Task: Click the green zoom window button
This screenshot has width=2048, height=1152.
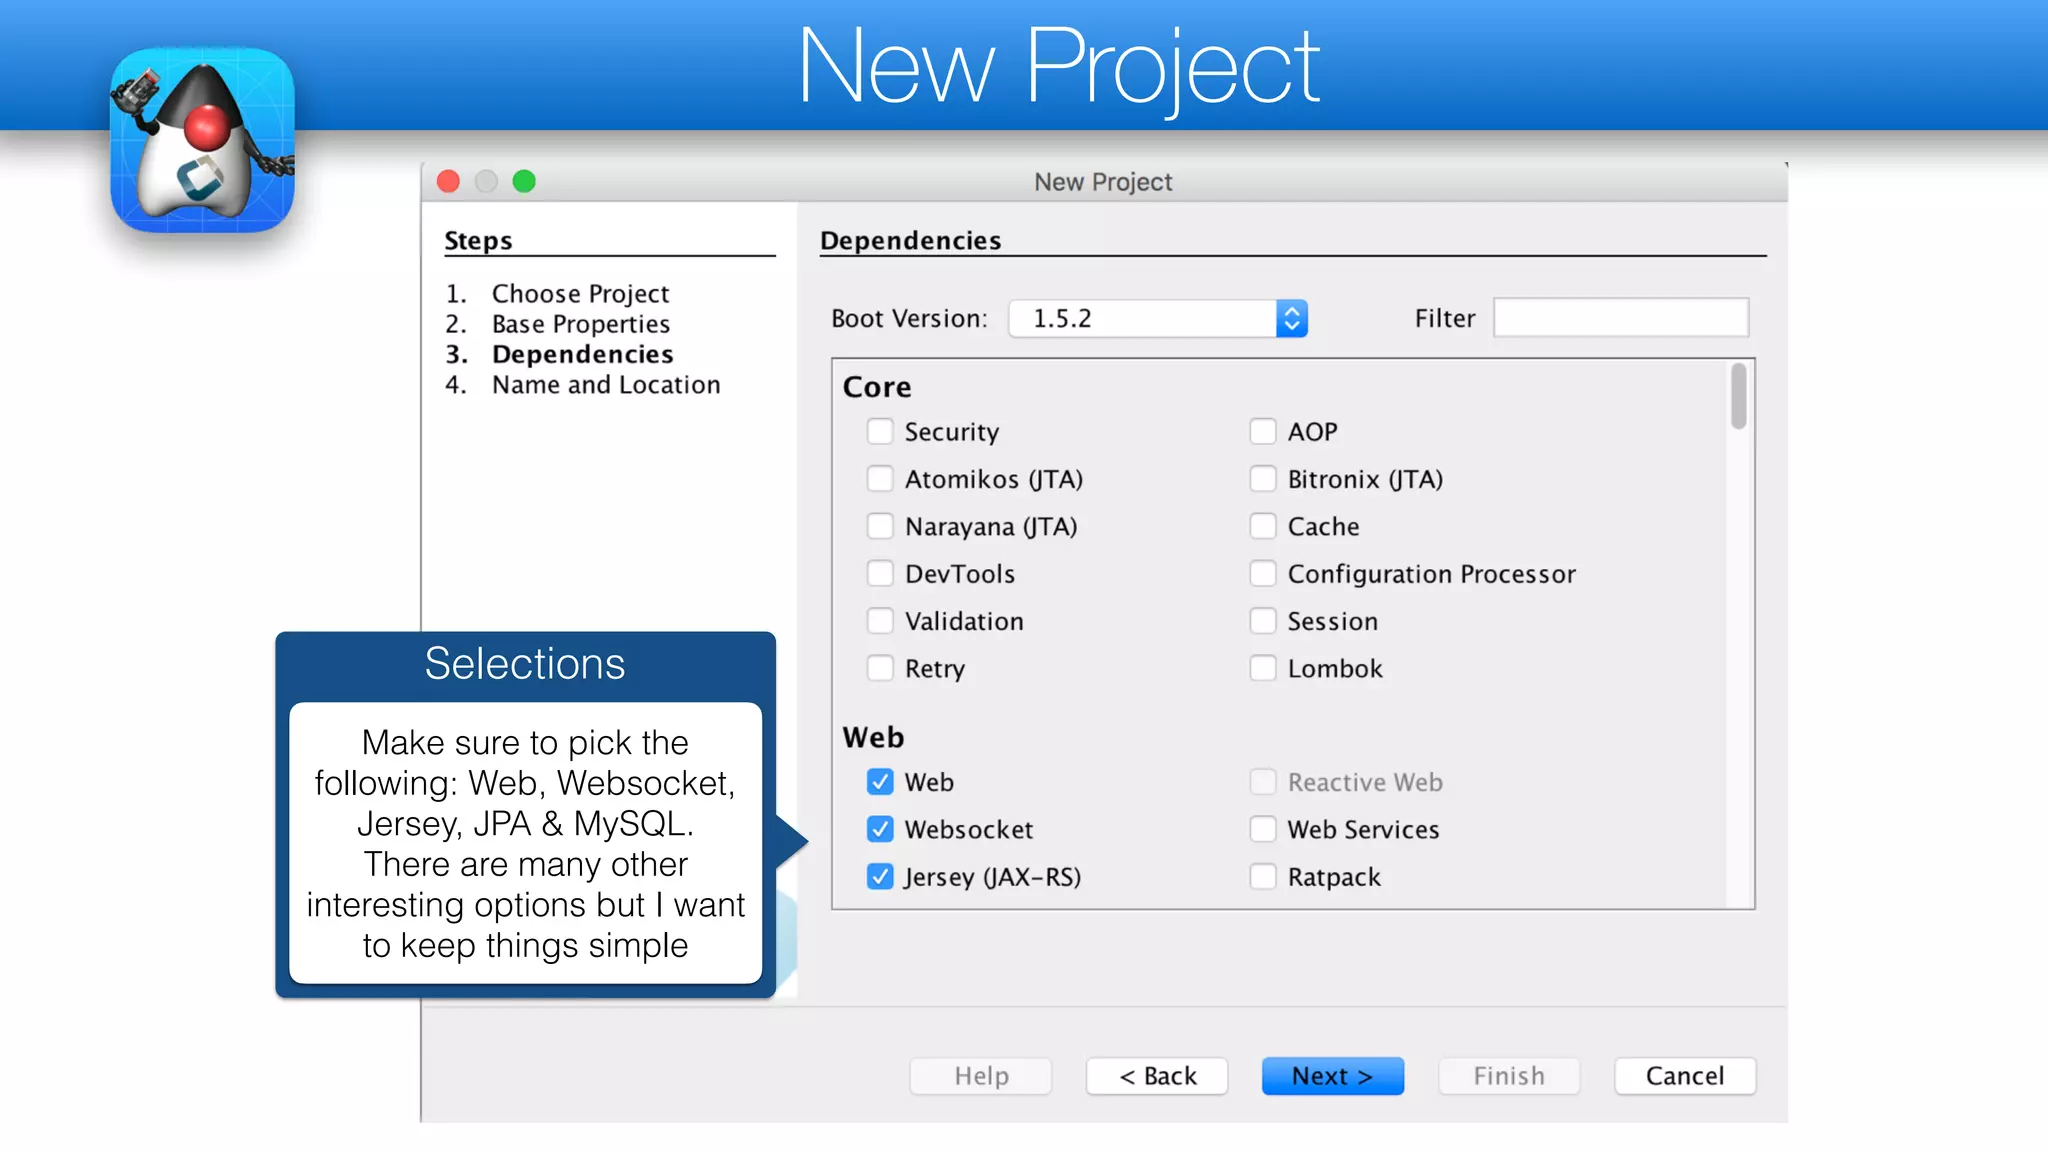Action: pyautogui.click(x=524, y=181)
